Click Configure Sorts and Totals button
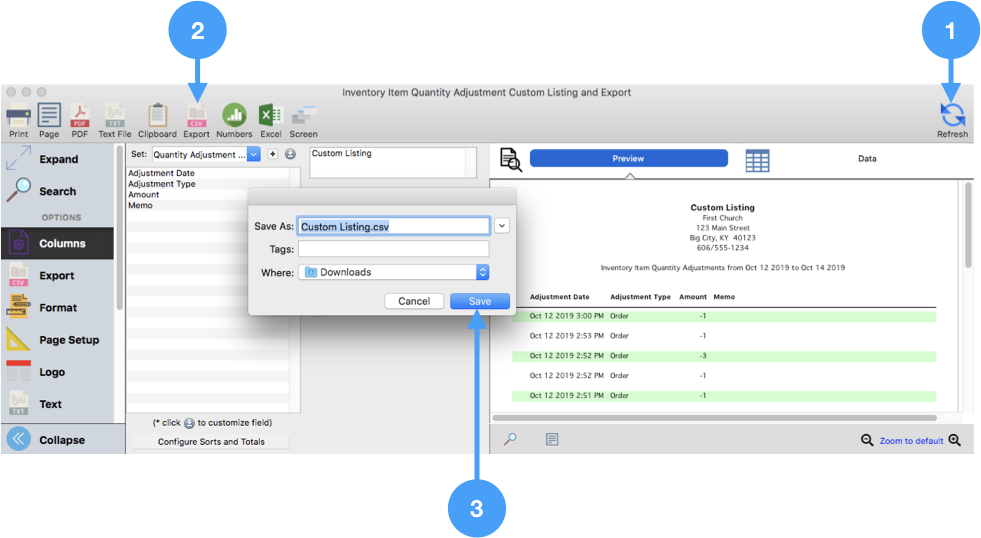981x538 pixels. [211, 441]
